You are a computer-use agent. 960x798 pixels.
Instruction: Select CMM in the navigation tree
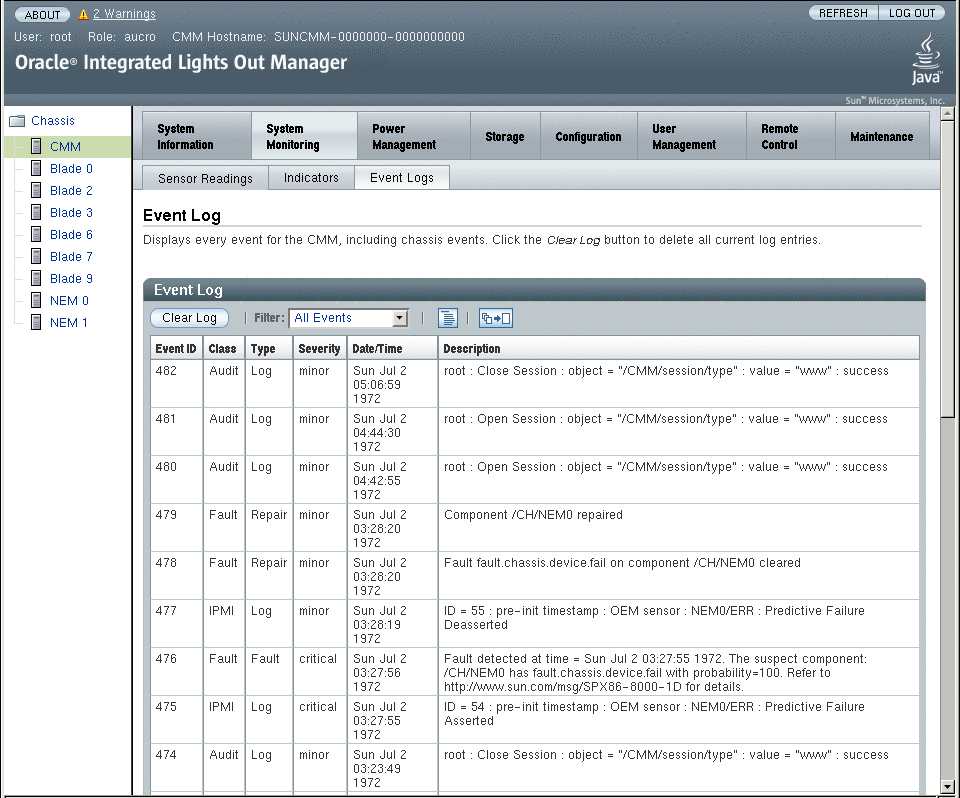[66, 146]
